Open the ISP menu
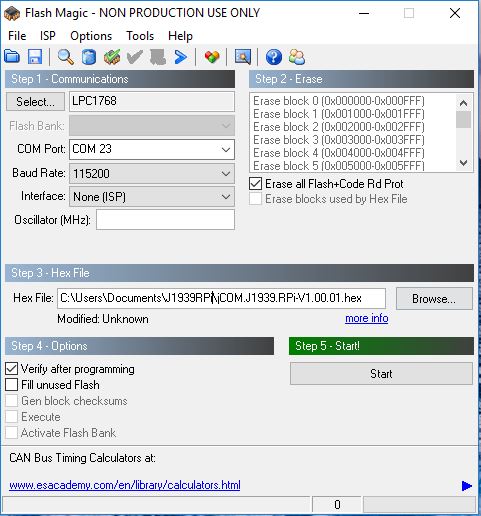Image resolution: width=481 pixels, height=516 pixels. pyautogui.click(x=48, y=36)
